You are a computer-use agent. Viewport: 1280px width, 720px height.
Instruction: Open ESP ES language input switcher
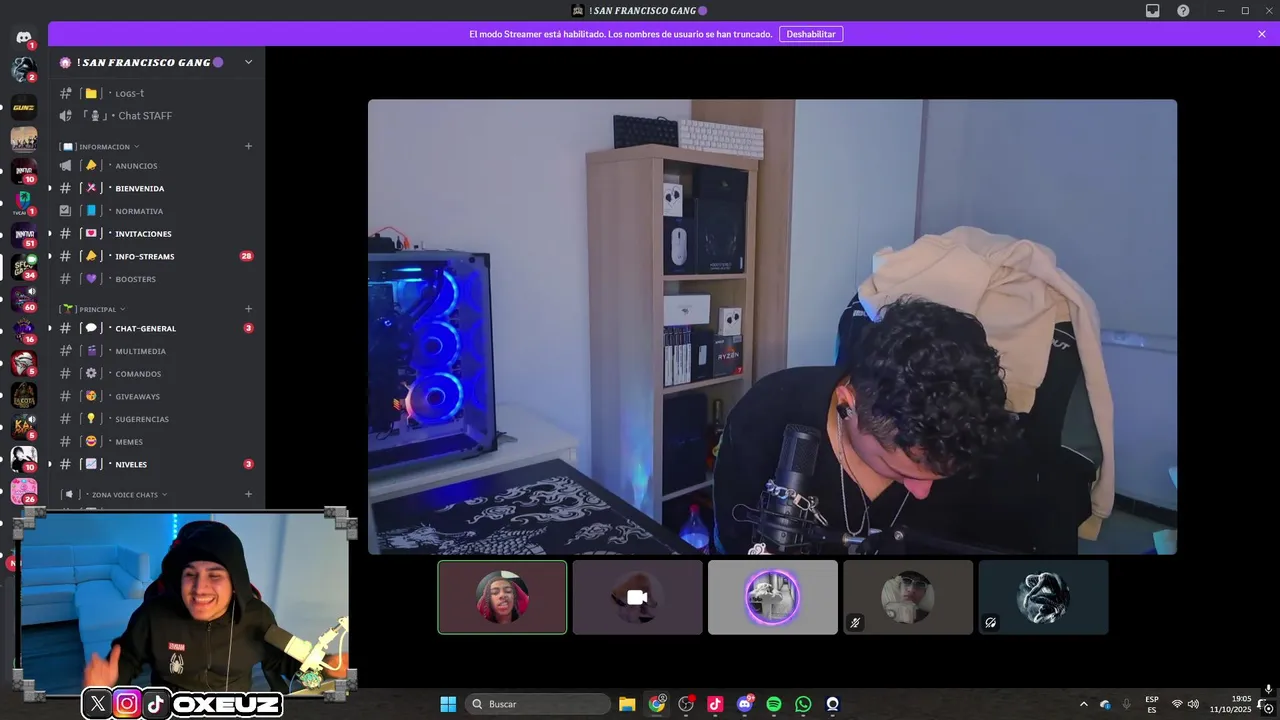click(1152, 704)
